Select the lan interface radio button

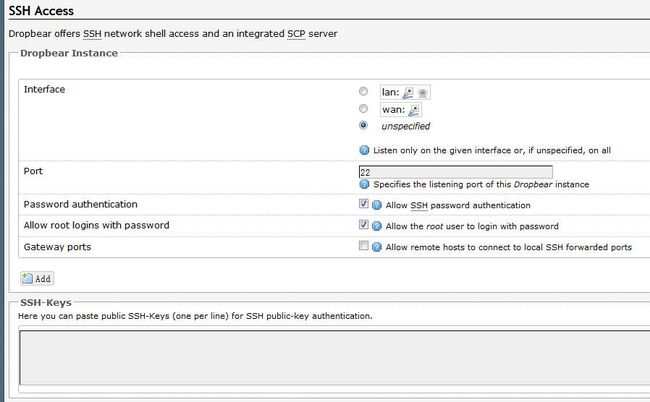click(363, 91)
